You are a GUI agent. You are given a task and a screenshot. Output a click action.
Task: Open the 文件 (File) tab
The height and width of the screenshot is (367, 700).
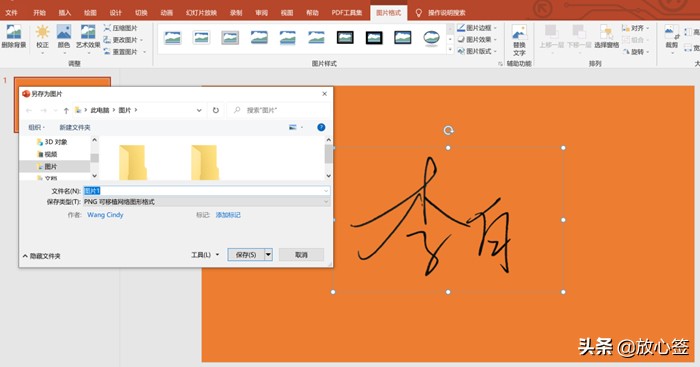[x=12, y=13]
